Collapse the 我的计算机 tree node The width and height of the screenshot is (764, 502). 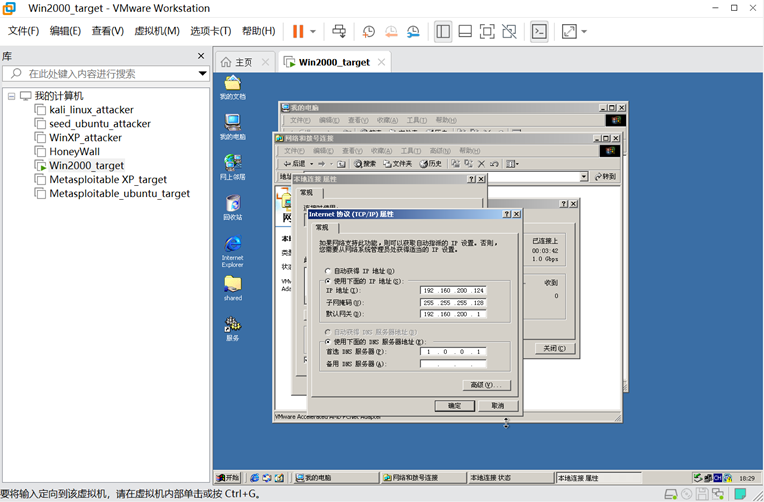click(x=11, y=96)
